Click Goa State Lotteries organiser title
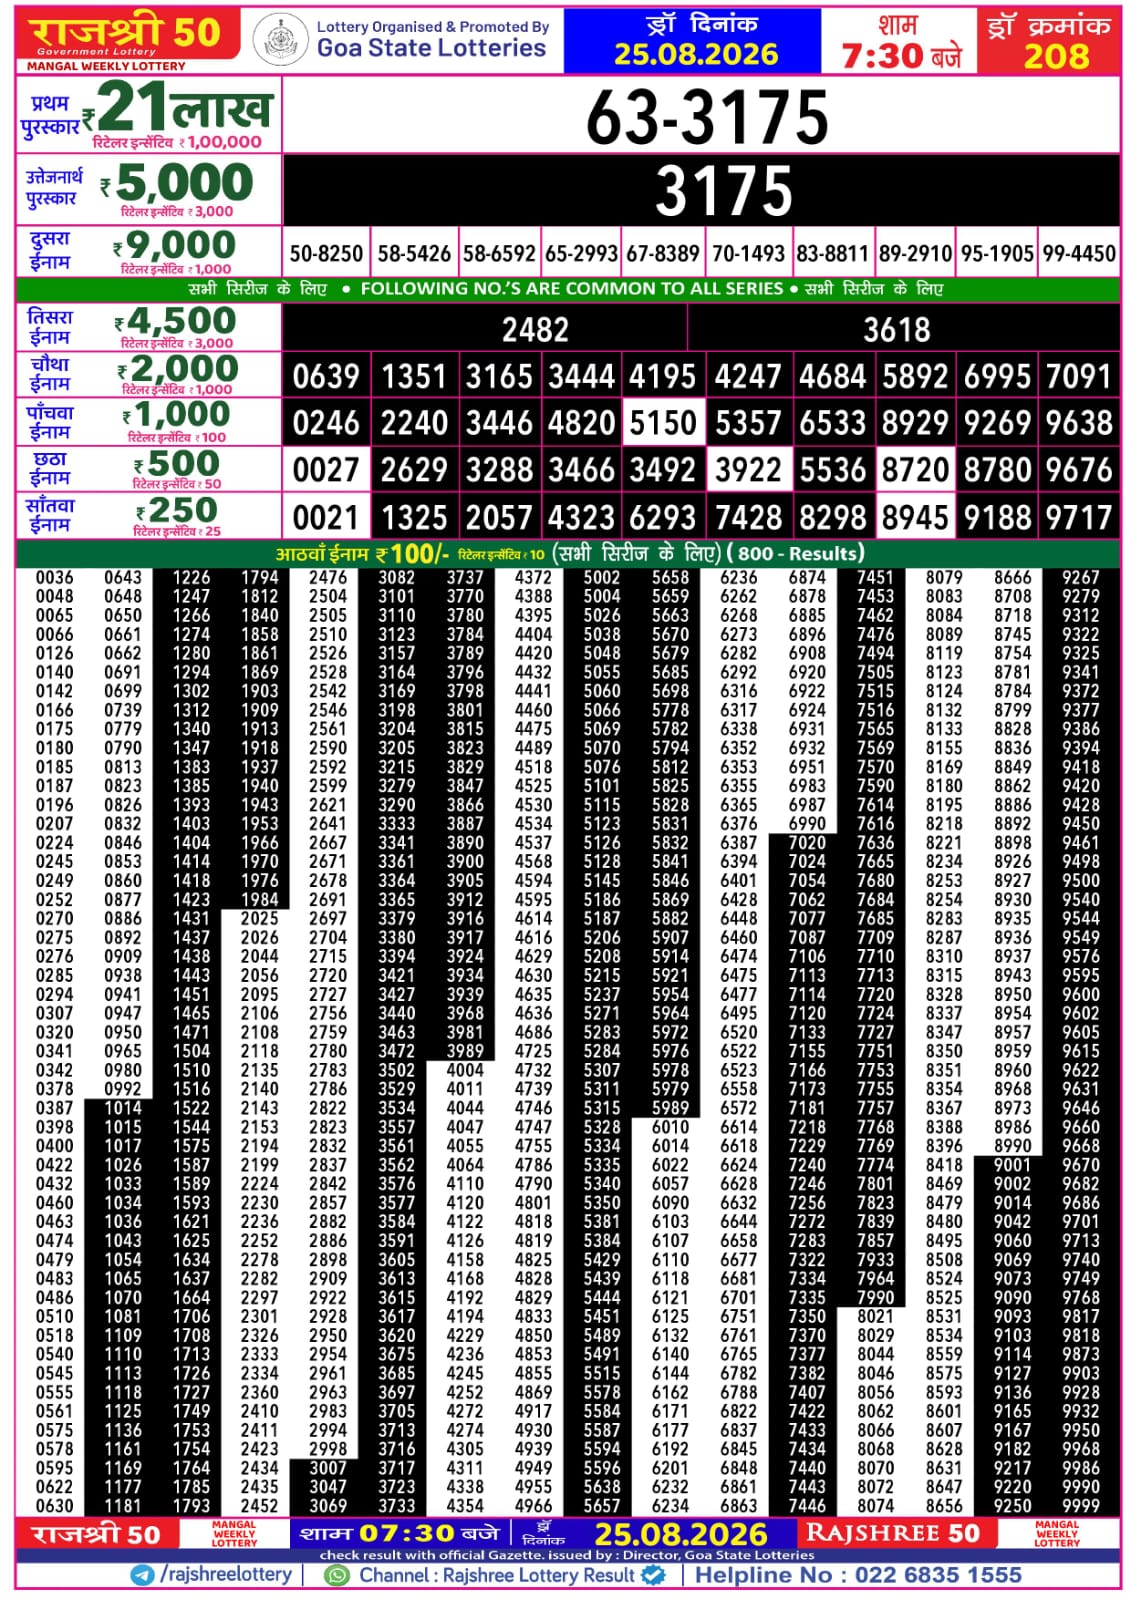Image resolution: width=1131 pixels, height=1599 pixels. coord(431,47)
